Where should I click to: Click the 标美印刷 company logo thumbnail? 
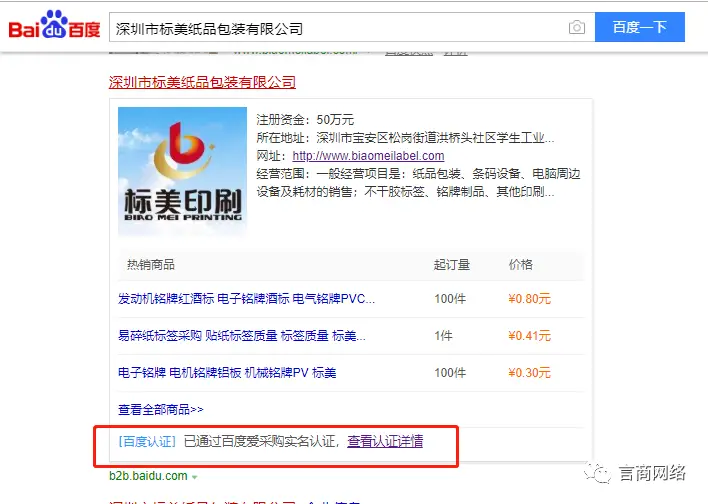click(182, 172)
